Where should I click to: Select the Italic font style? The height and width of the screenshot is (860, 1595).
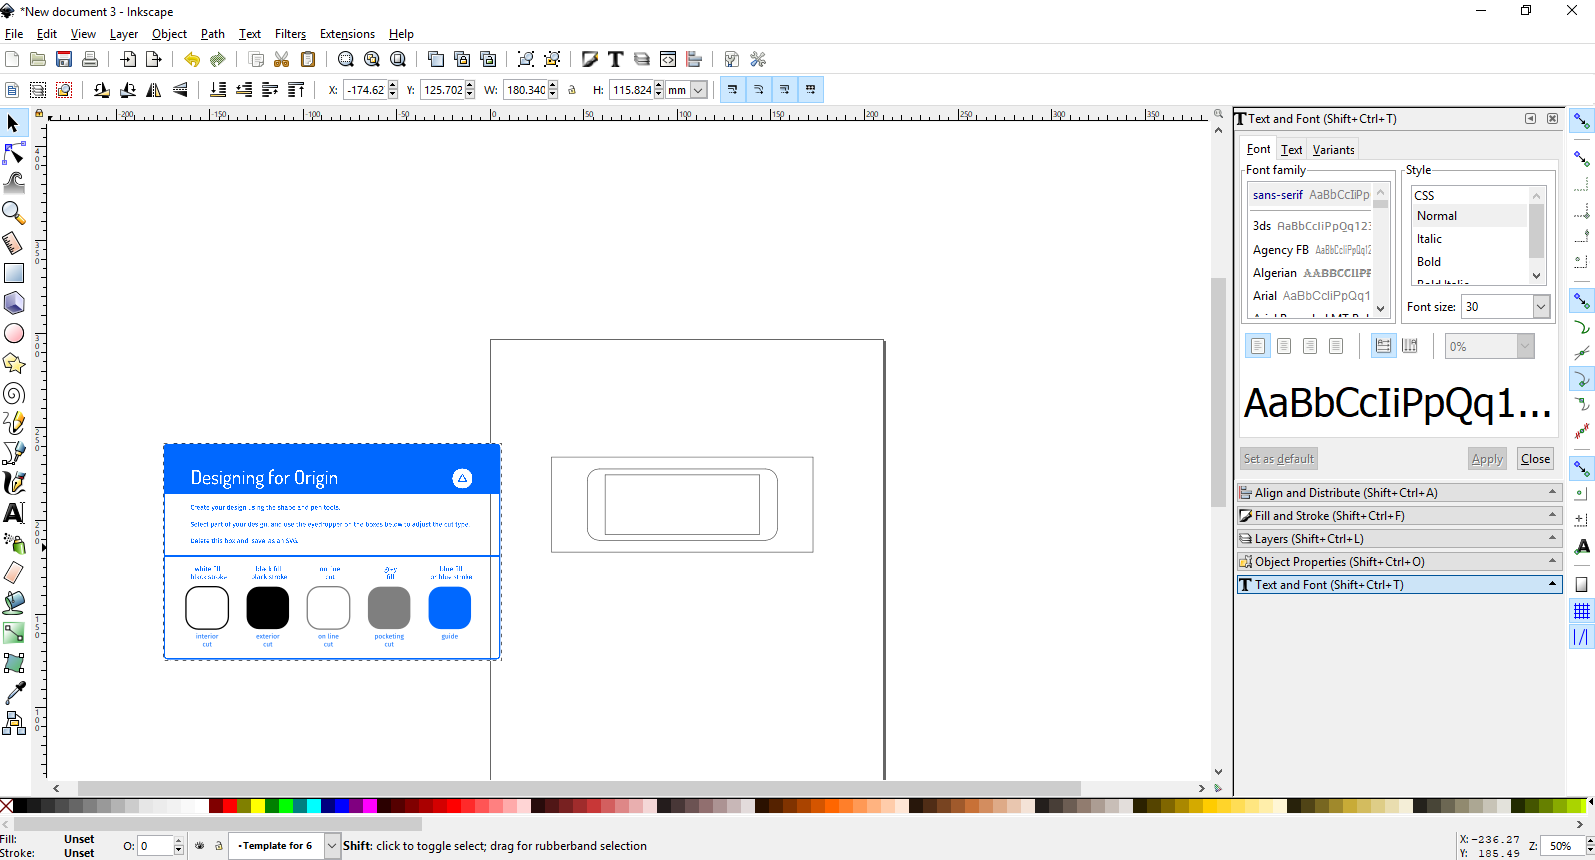[x=1429, y=239]
